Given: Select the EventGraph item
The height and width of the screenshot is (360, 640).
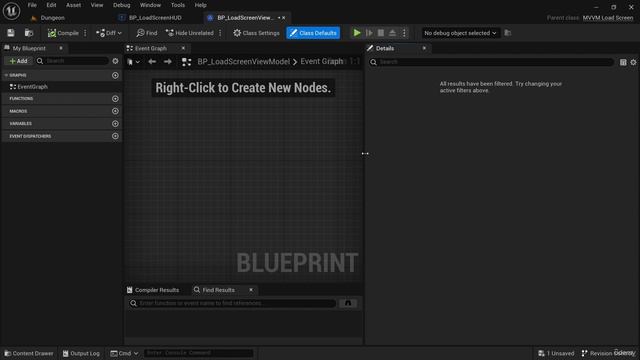Looking at the screenshot, I should coord(32,87).
